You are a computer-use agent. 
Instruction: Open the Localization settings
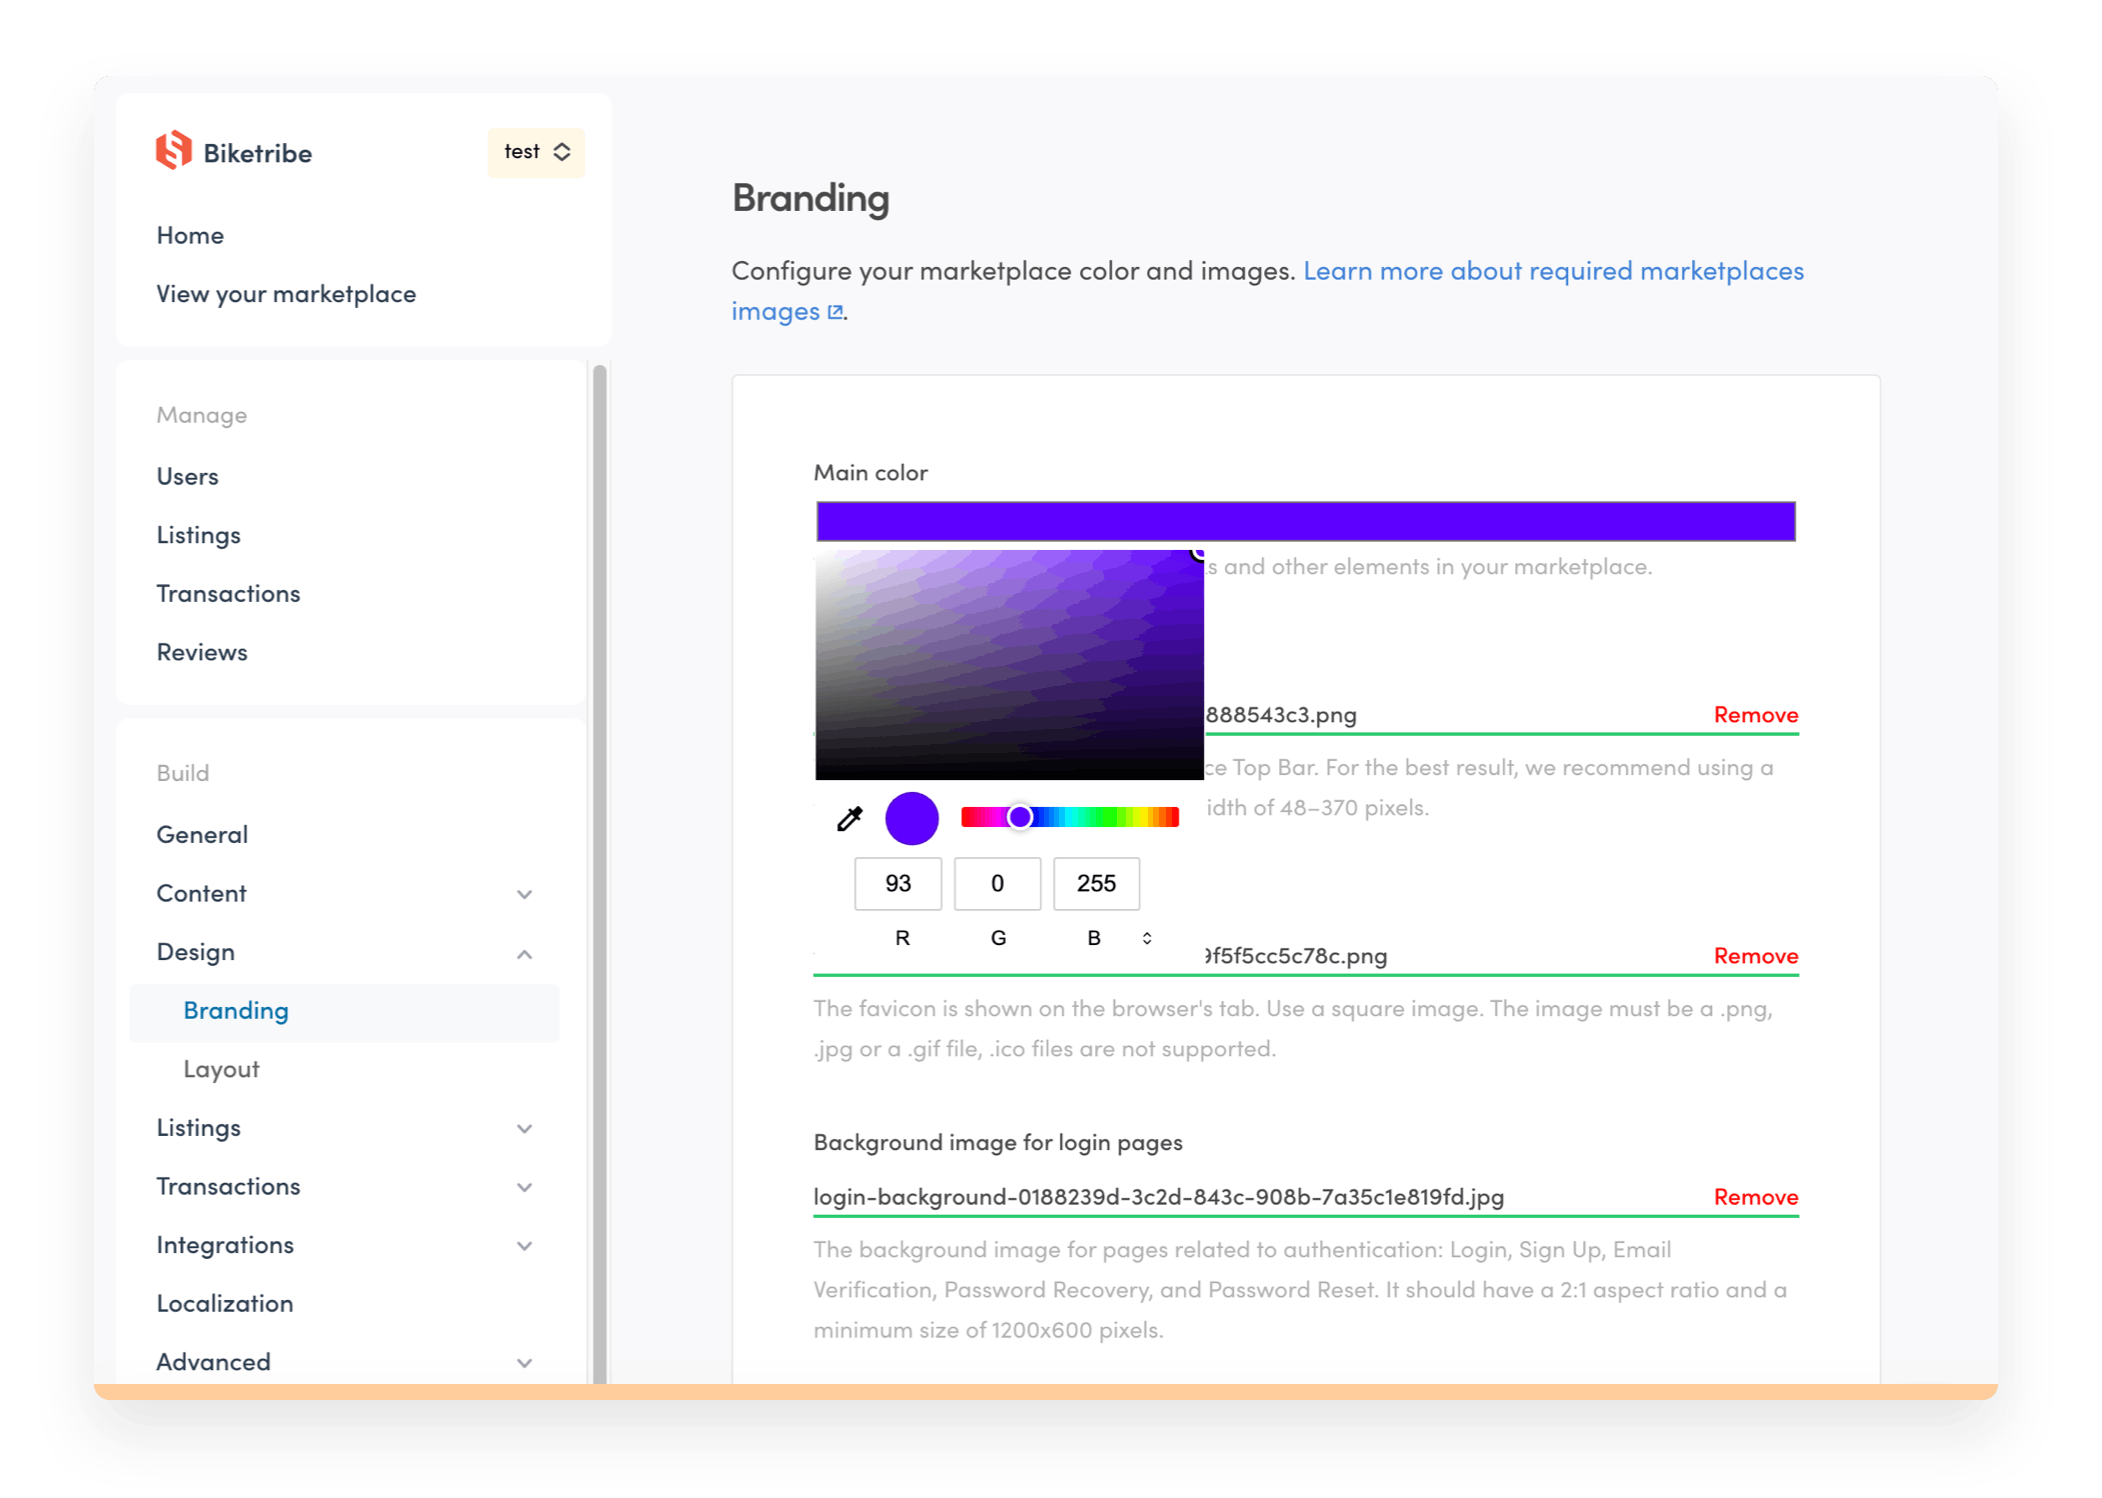coord(225,1302)
